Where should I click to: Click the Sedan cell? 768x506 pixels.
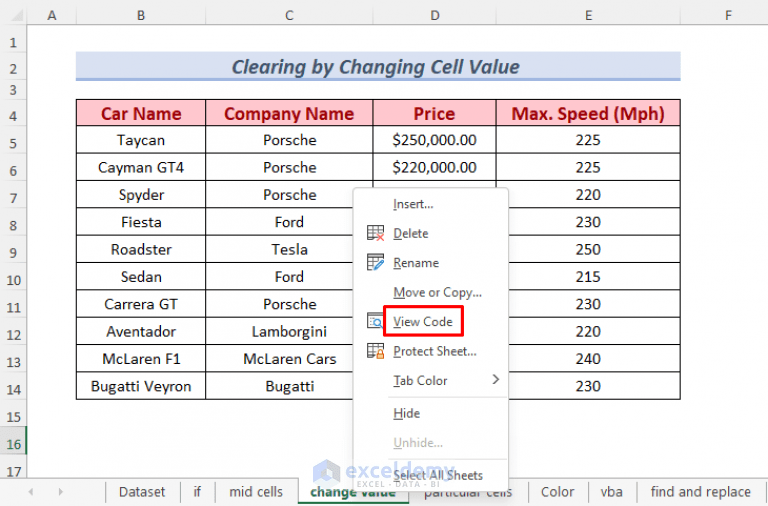coord(141,277)
